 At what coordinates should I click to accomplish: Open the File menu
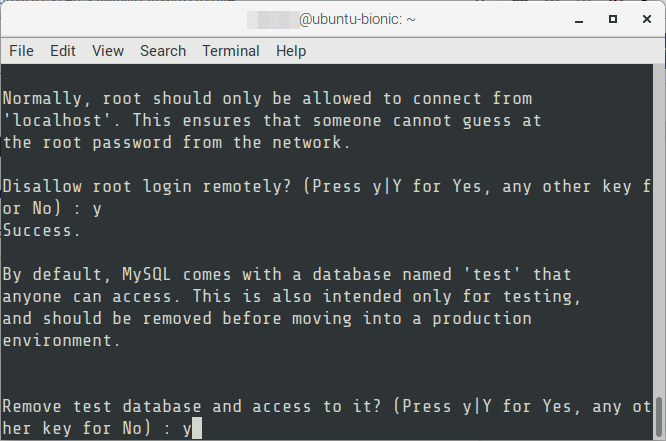pyautogui.click(x=21, y=51)
